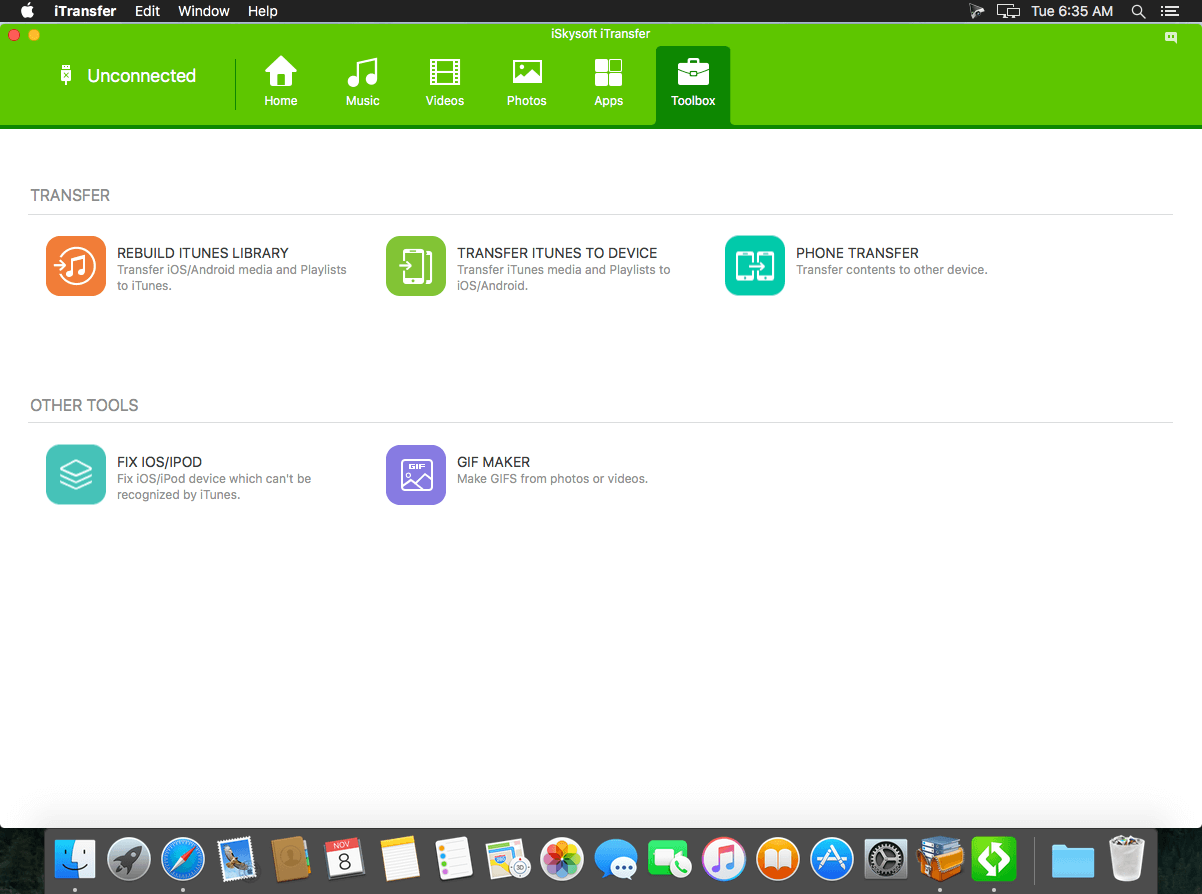
Task: Open FIX IOS/IPOD title link
Action: click(x=159, y=462)
